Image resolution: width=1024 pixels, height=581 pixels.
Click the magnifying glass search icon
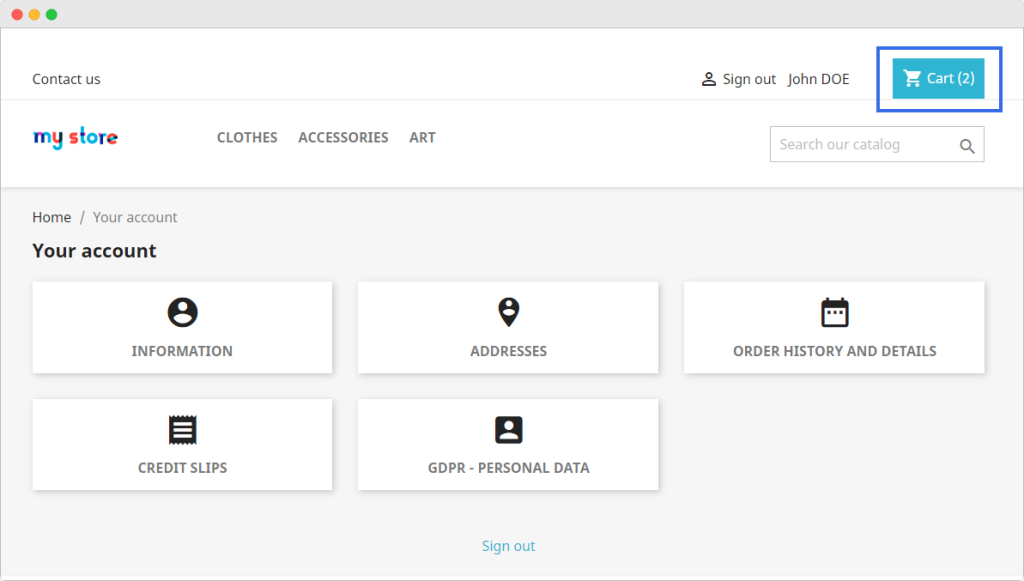[967, 146]
